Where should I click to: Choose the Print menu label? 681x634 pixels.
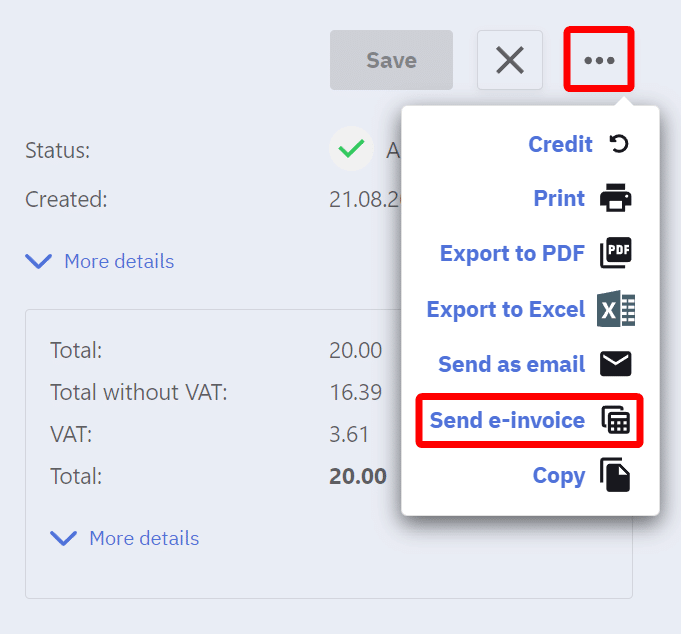(559, 199)
